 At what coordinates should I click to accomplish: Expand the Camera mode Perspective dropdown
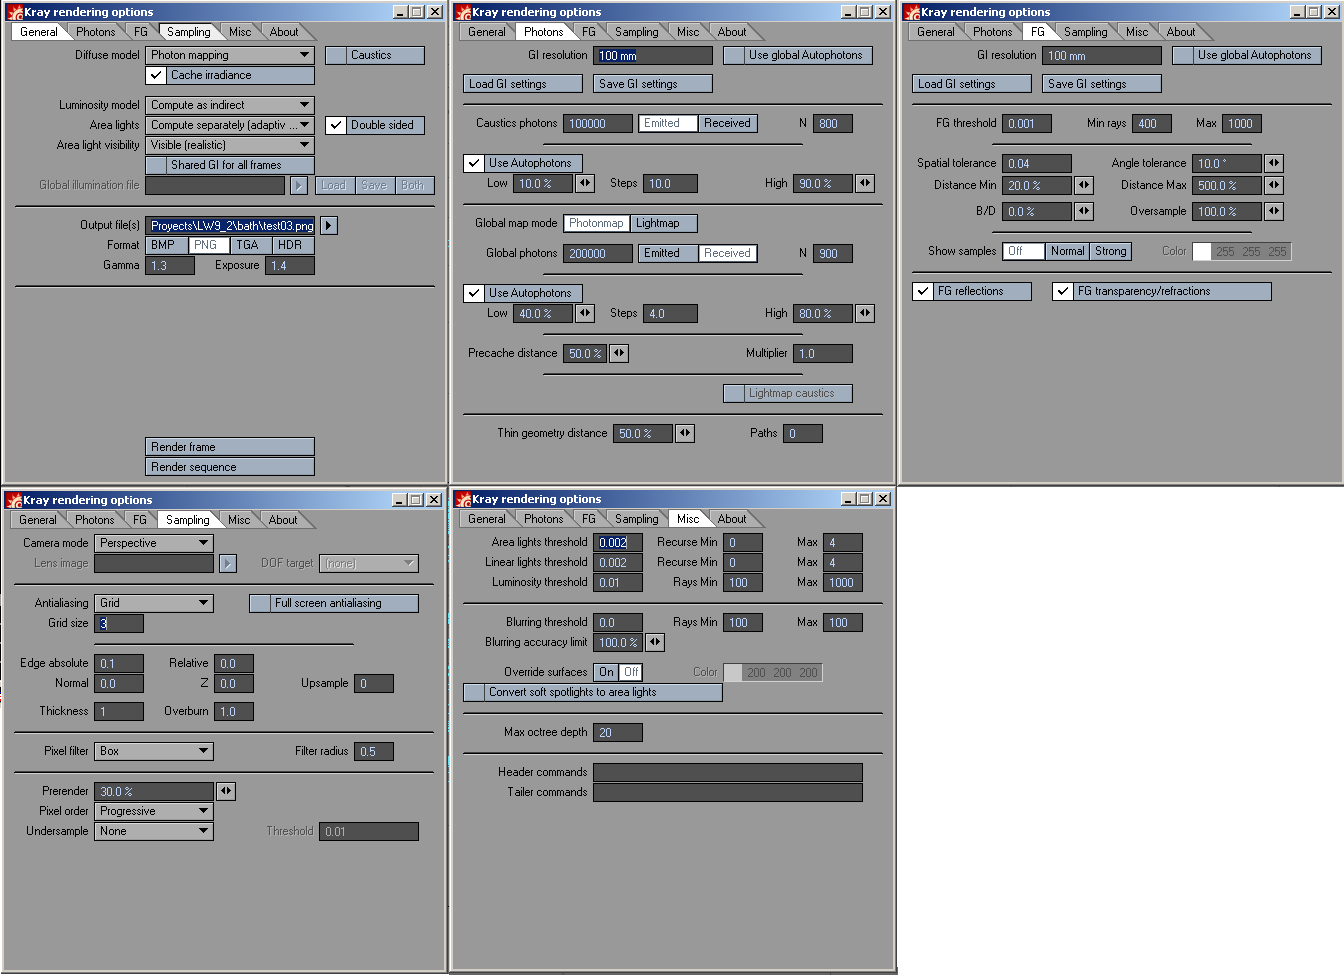coord(154,543)
